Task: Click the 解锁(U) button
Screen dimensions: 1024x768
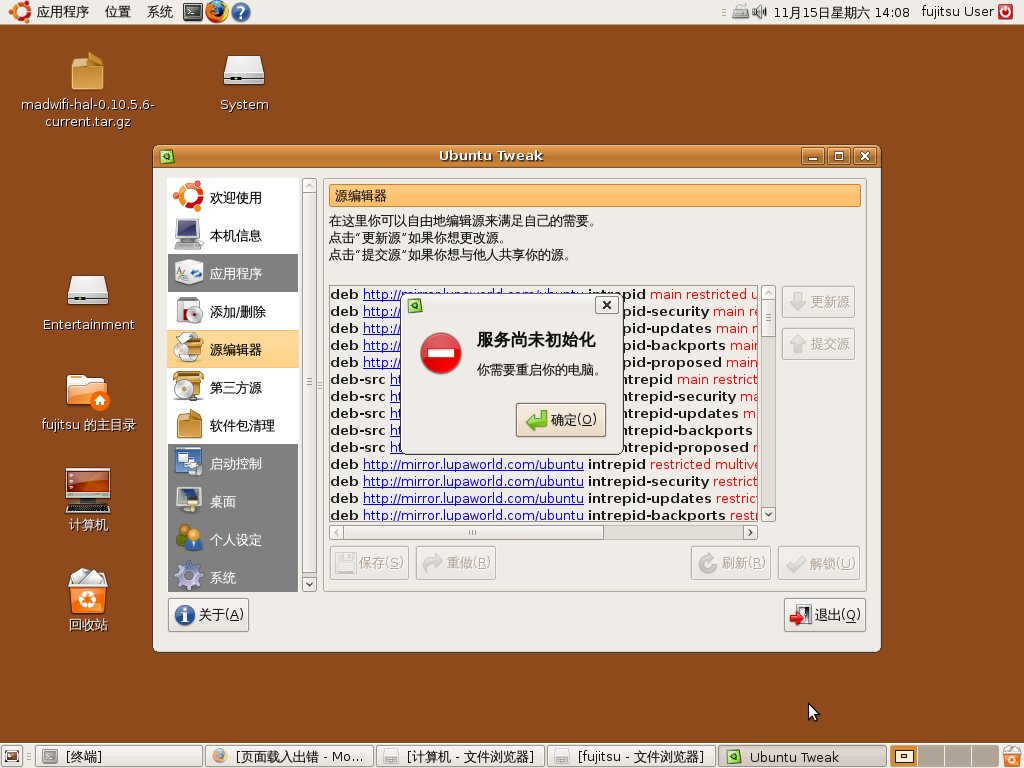Action: coord(819,563)
